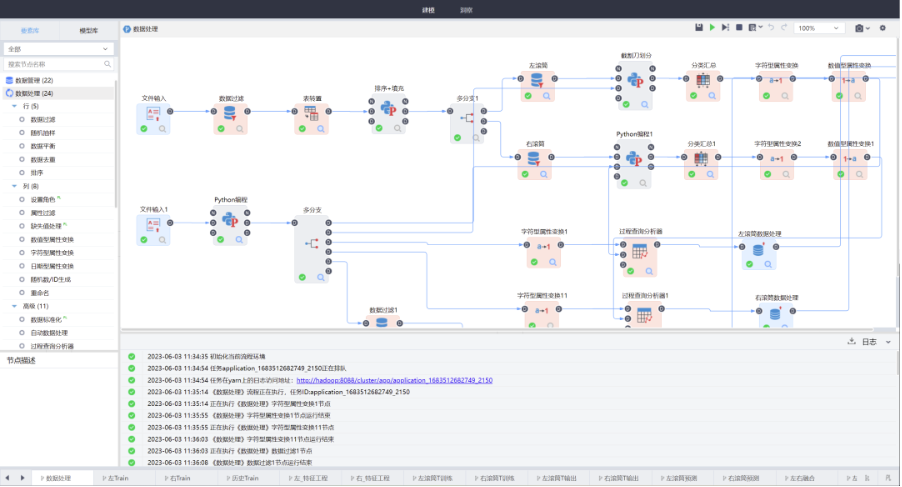Open the gear settings icon in the toolbar
Viewport: 902px width, 487px height.
pyautogui.click(x=882, y=28)
